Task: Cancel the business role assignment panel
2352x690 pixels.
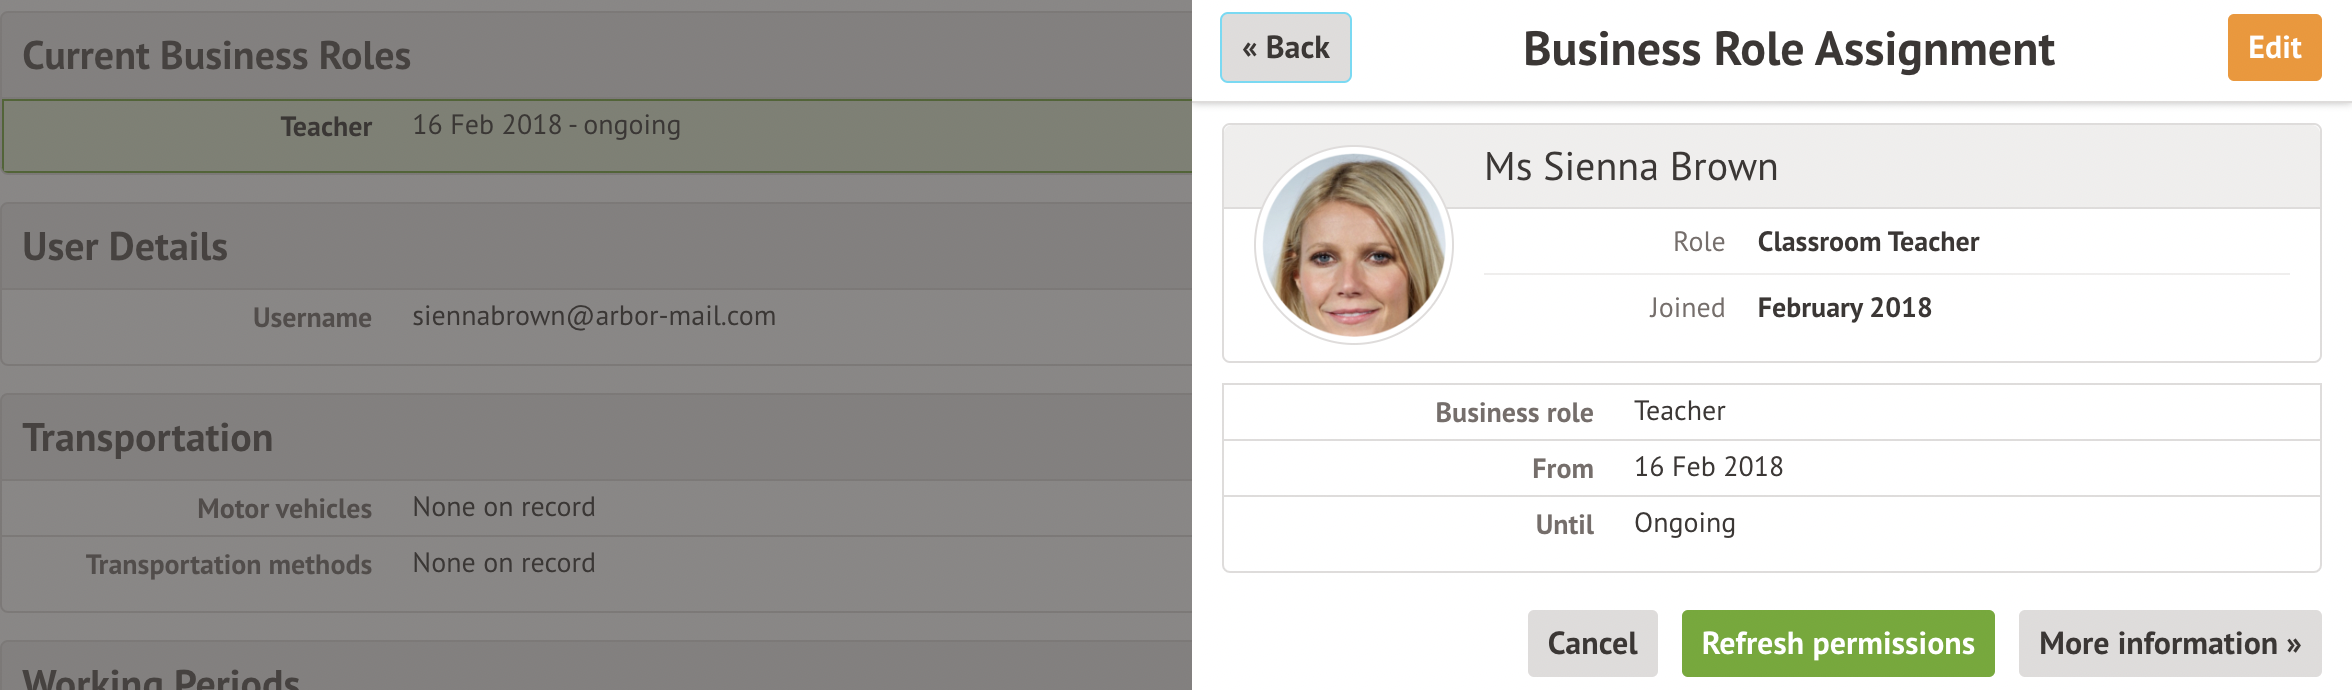Action: coord(1592,643)
